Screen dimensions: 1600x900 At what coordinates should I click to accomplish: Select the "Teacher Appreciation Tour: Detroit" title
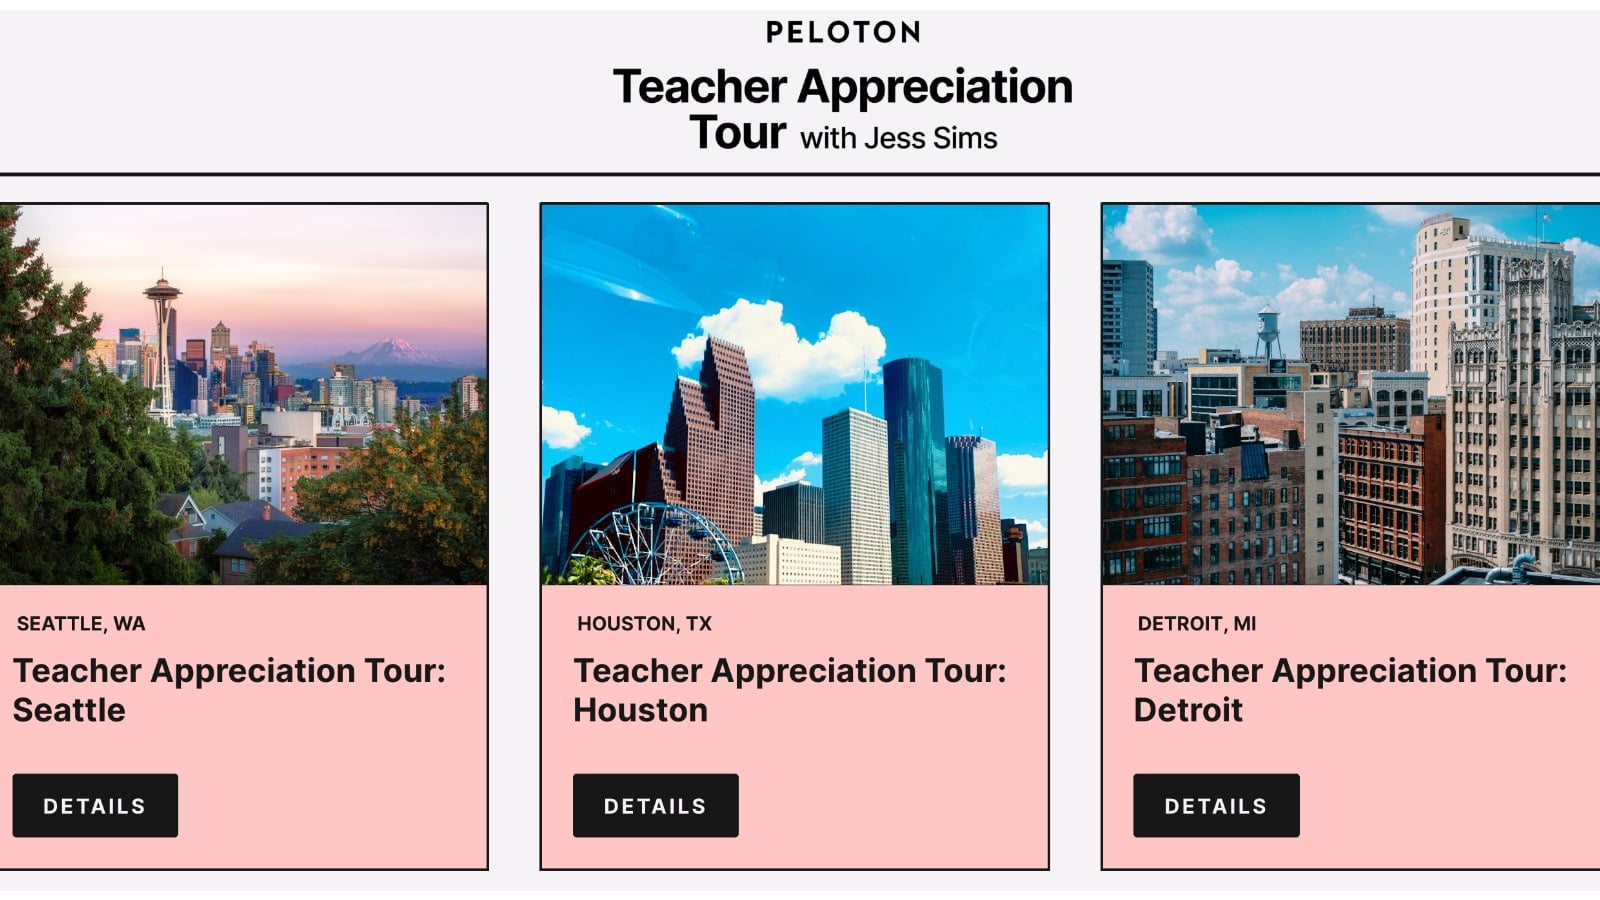1350,690
